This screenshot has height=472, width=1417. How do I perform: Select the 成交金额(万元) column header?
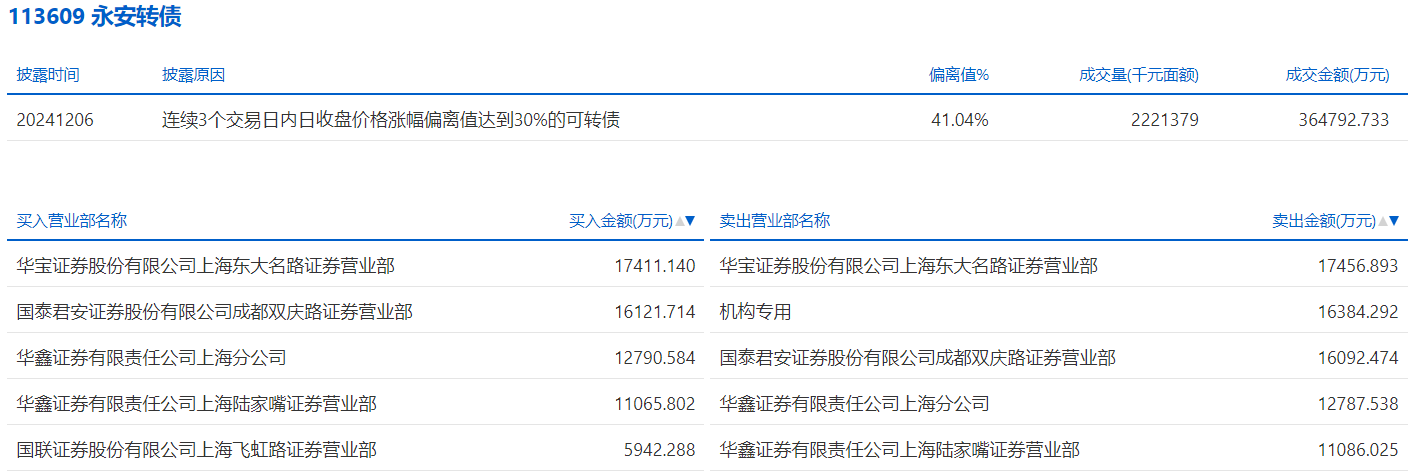1338,75
